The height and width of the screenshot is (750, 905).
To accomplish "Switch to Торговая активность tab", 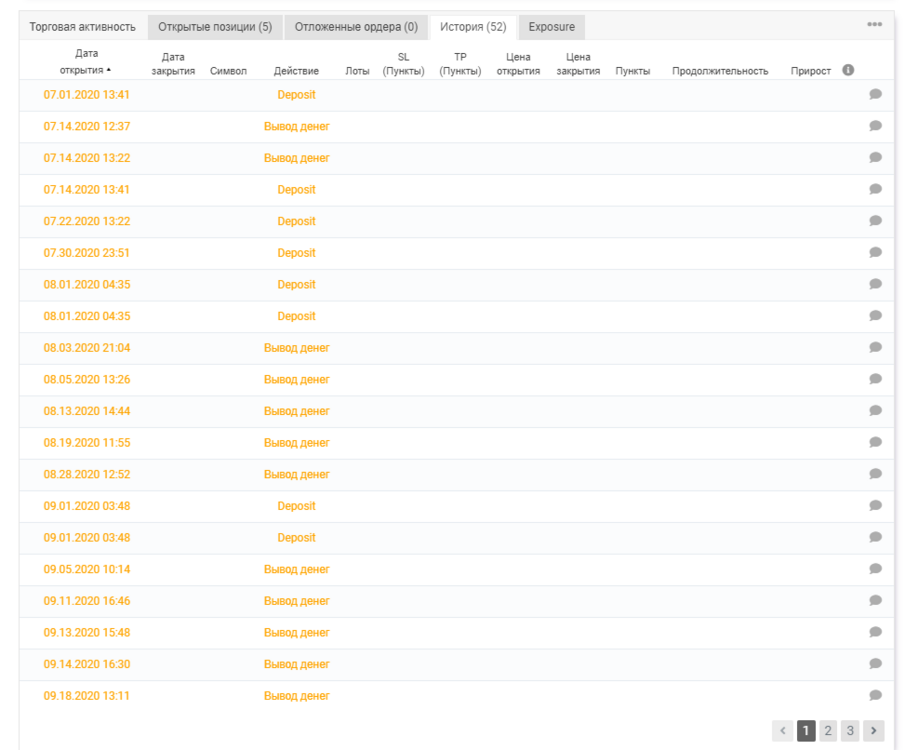I will point(83,27).
